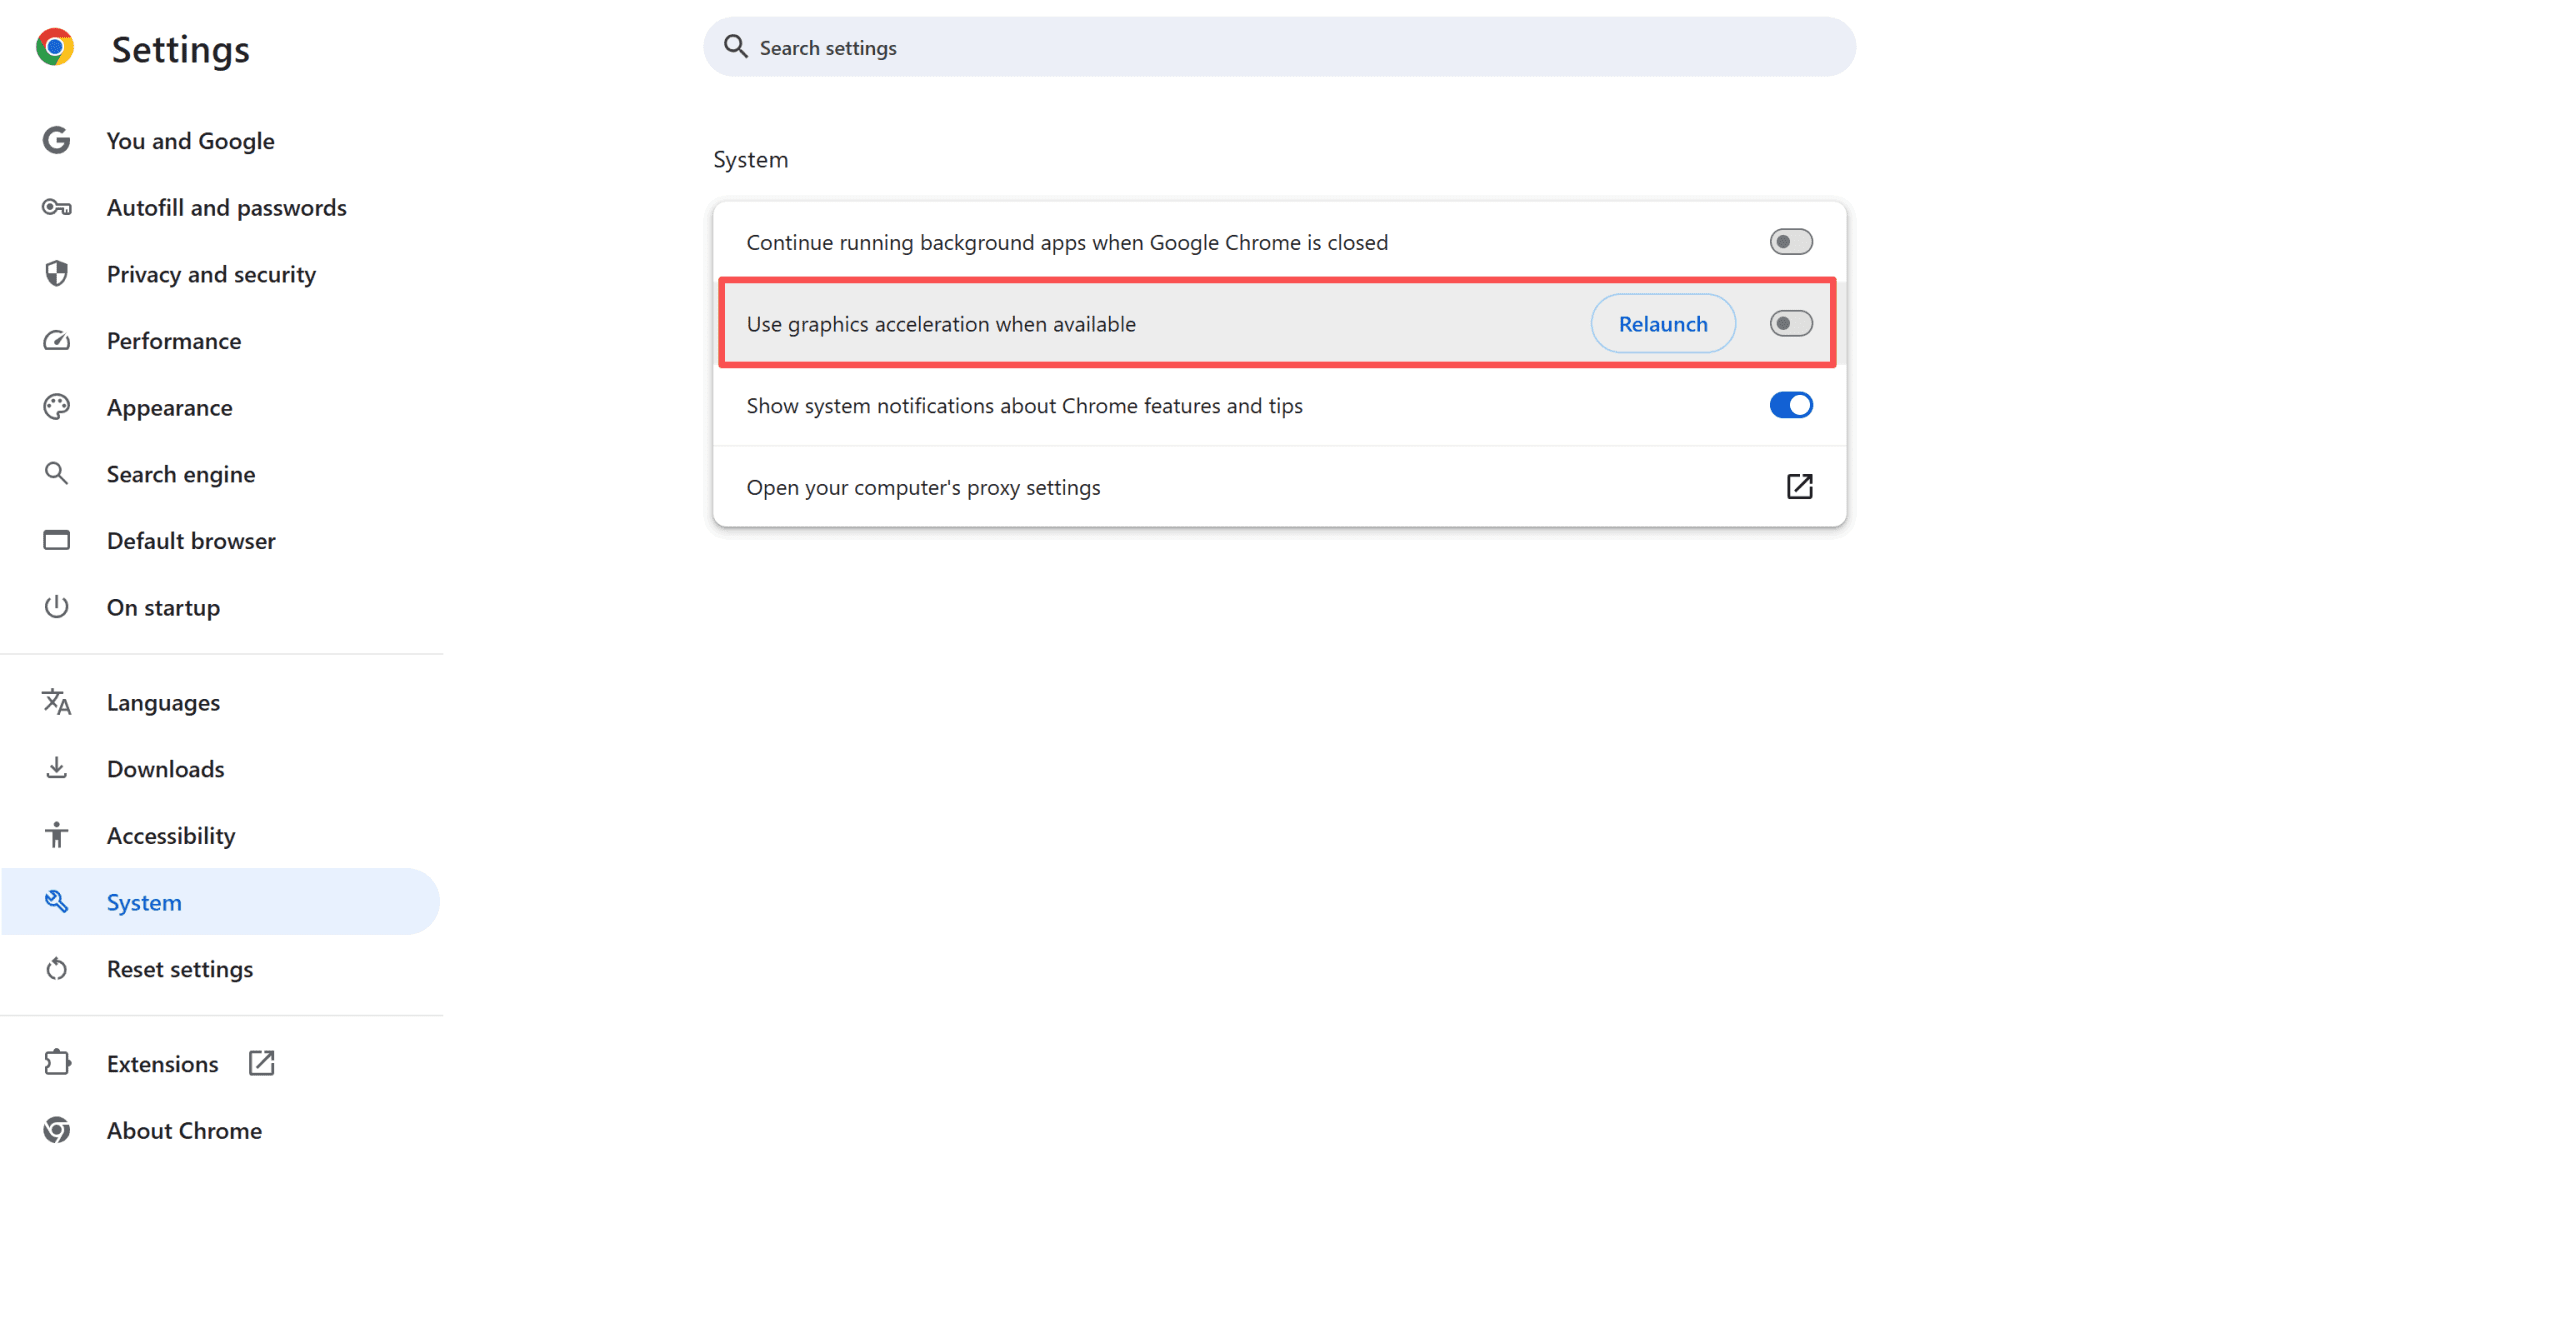Screen dimensions: 2560x1318
Task: Enable continue running background apps toggle
Action: click(x=1790, y=242)
